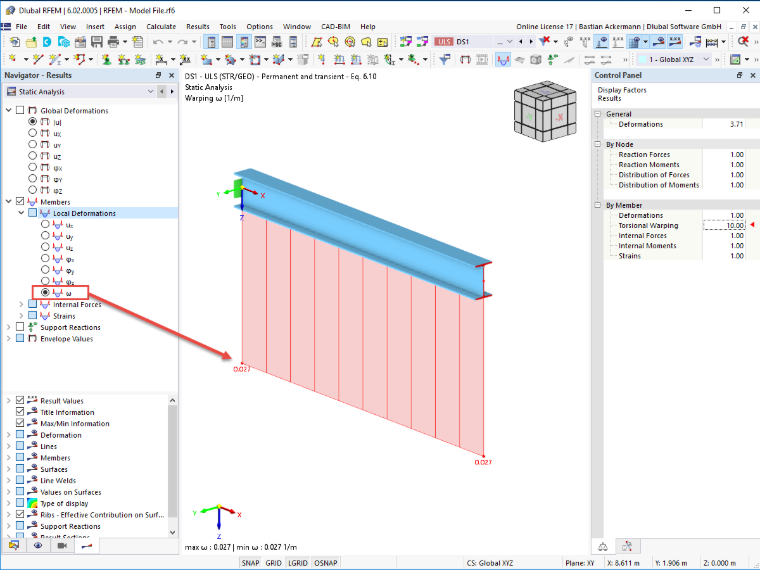
Task: Click the new nodal support icon
Action: point(106,59)
